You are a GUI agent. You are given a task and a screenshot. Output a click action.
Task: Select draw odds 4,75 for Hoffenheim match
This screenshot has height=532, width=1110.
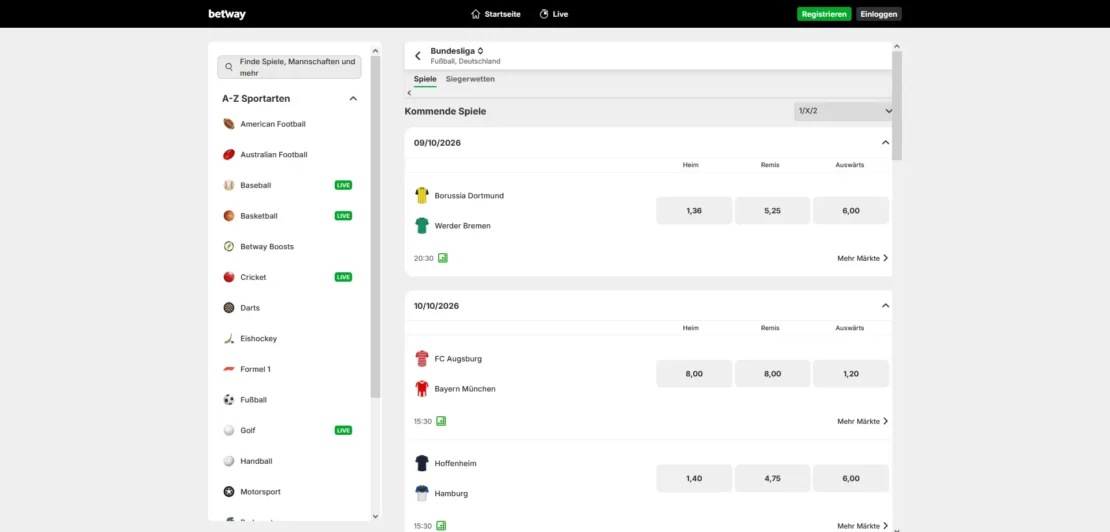tap(772, 478)
